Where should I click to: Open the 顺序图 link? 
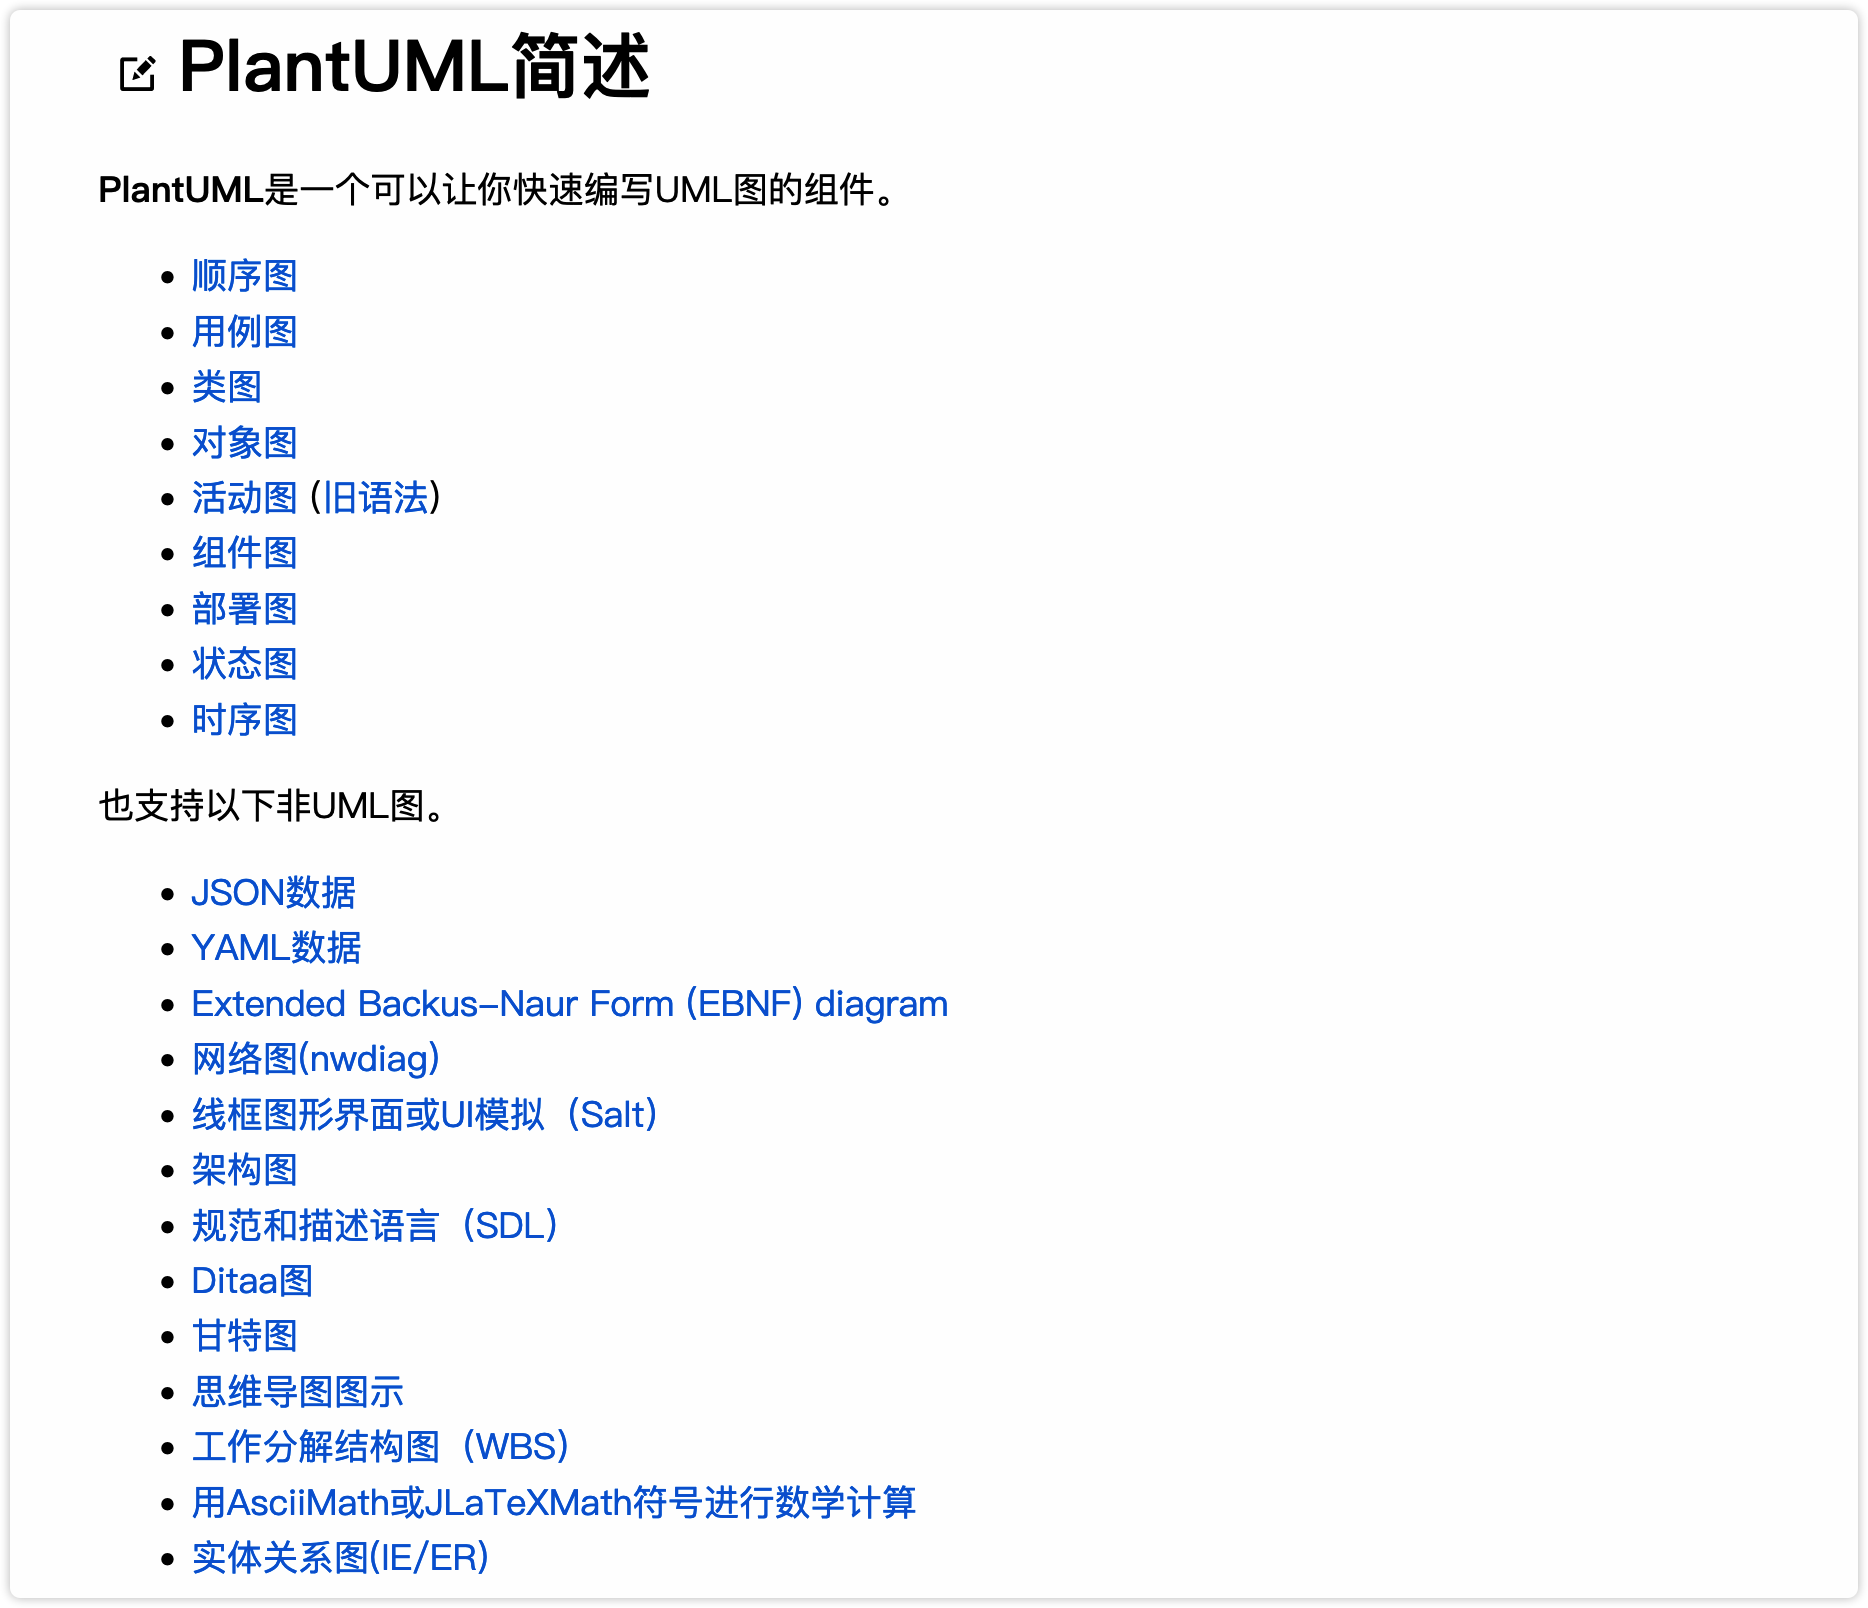pyautogui.click(x=245, y=276)
